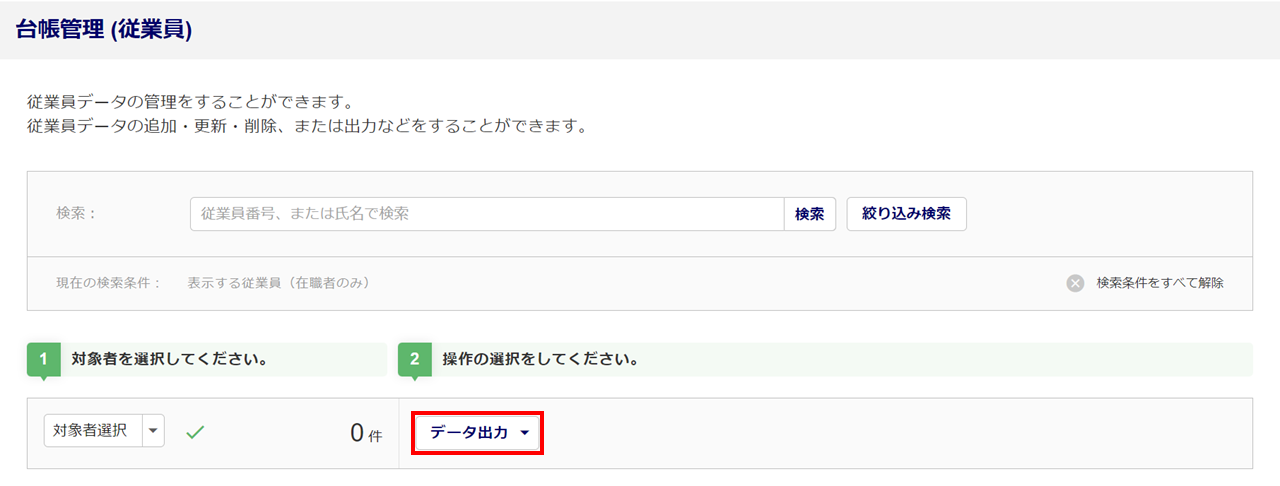Expand the 対象者選択 dropdown arrow

point(154,431)
